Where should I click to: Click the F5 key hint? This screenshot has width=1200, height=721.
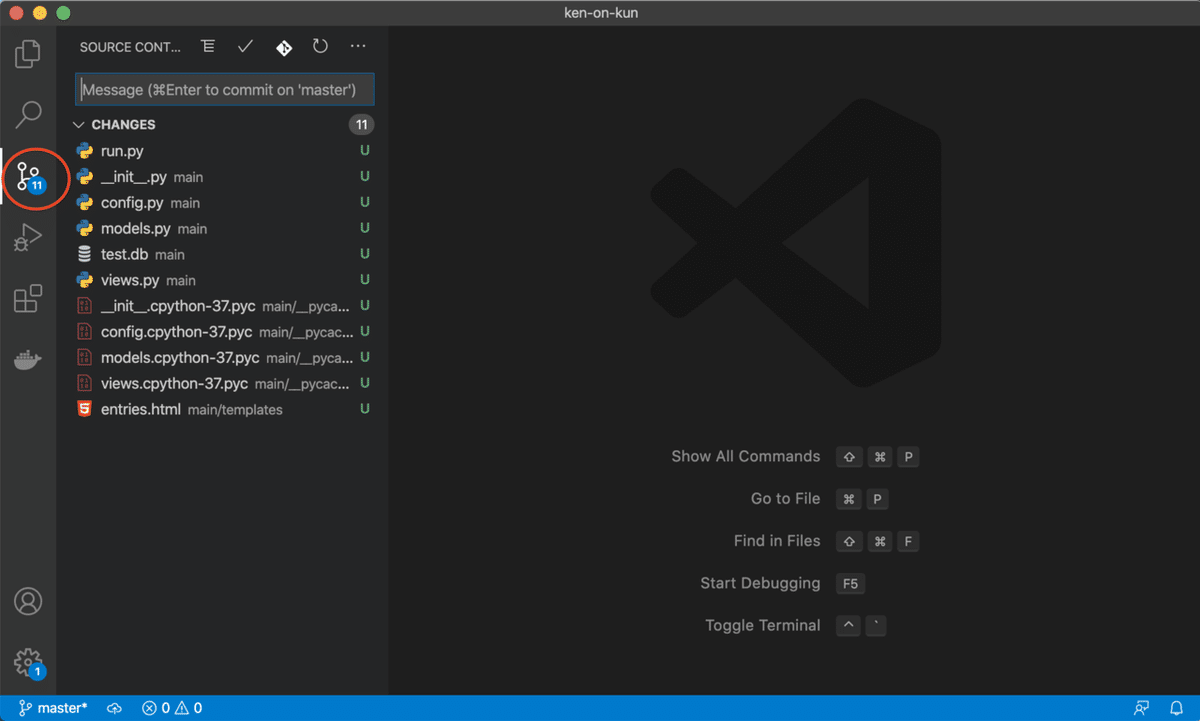pos(850,583)
